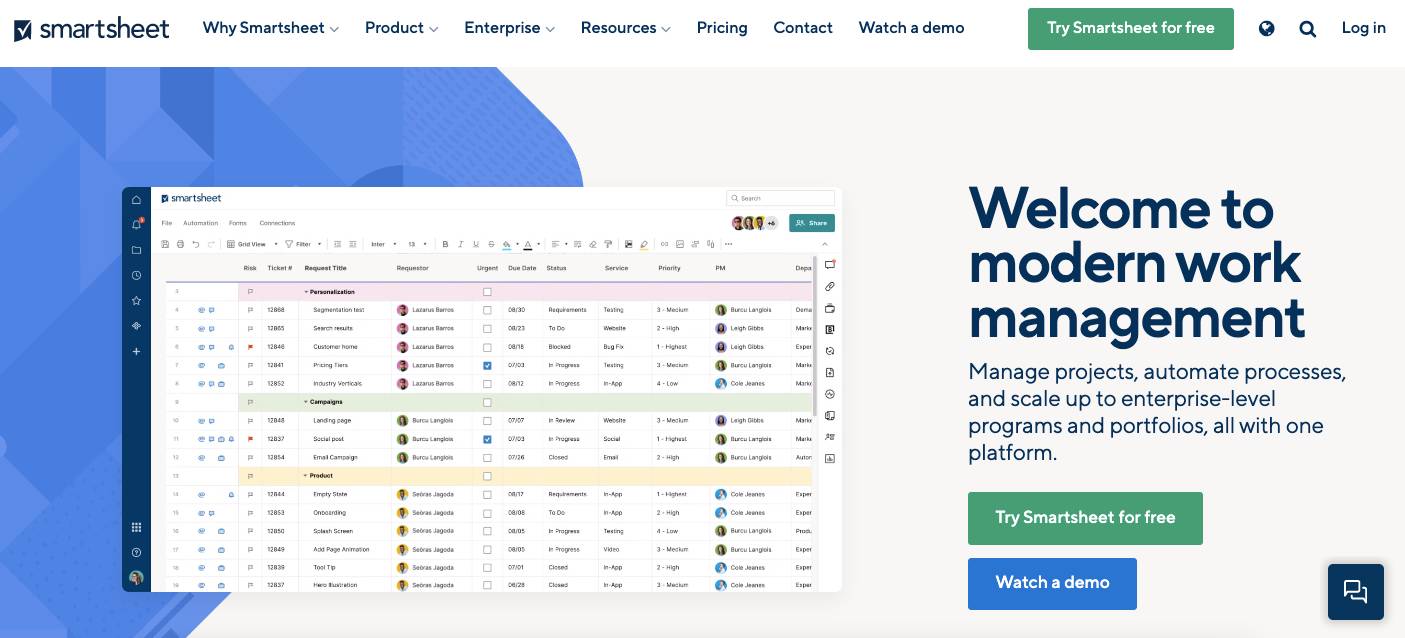Click the format painter icon
The image size is (1405, 638).
pos(608,244)
